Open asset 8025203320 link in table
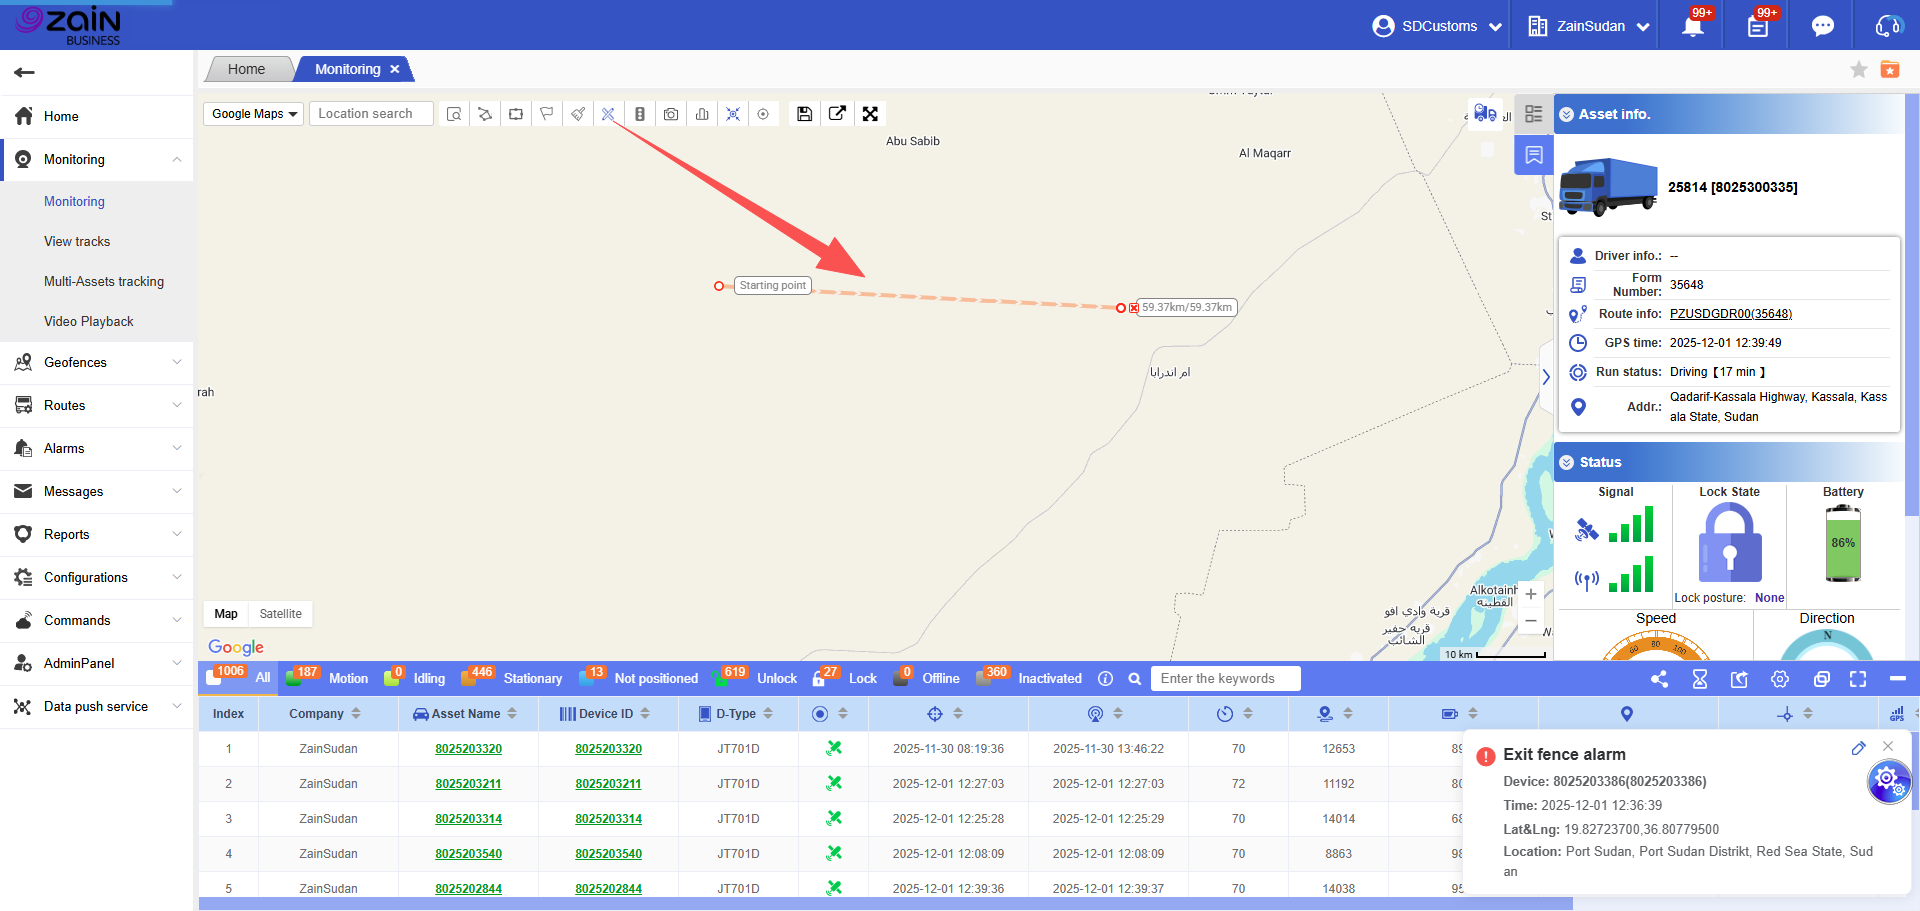1920x911 pixels. [x=468, y=749]
